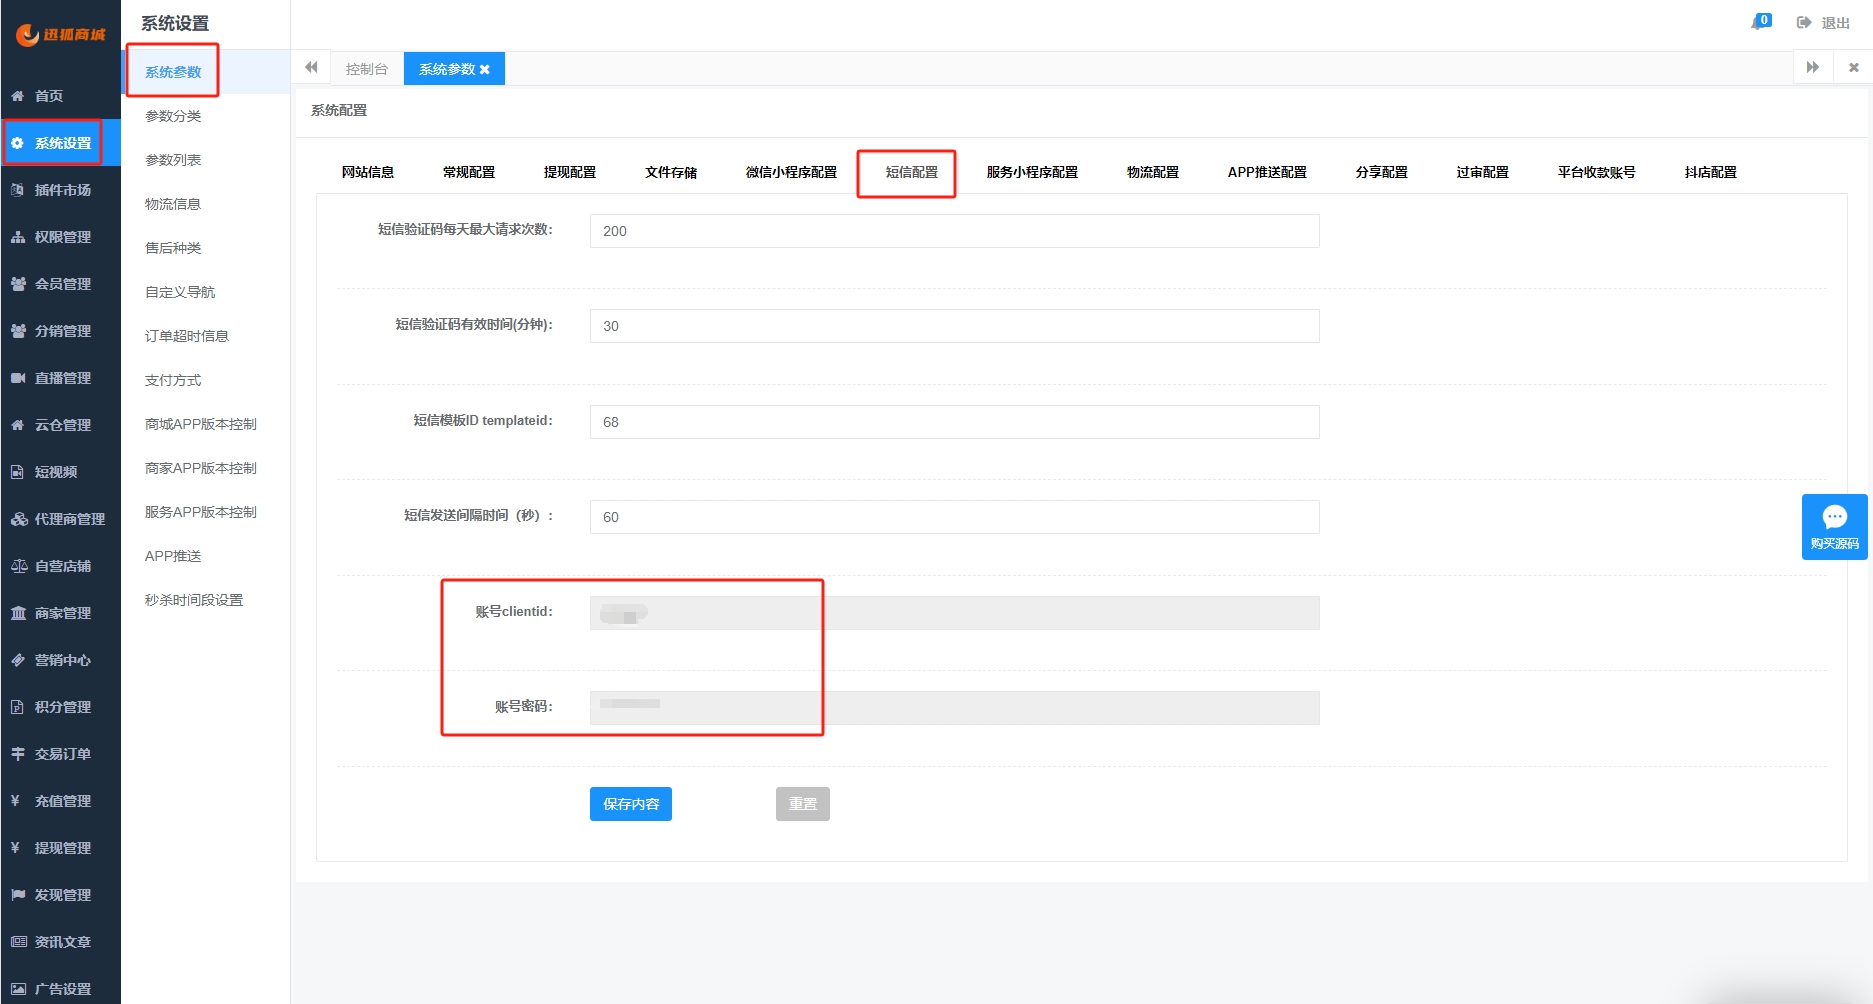Click the 退出 logout icon
Screen dimensions: 1873x1004
point(1804,23)
